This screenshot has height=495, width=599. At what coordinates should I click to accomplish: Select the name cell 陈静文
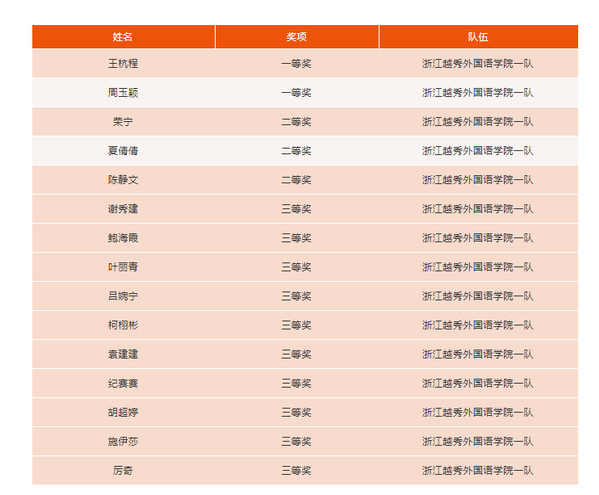pyautogui.click(x=123, y=180)
